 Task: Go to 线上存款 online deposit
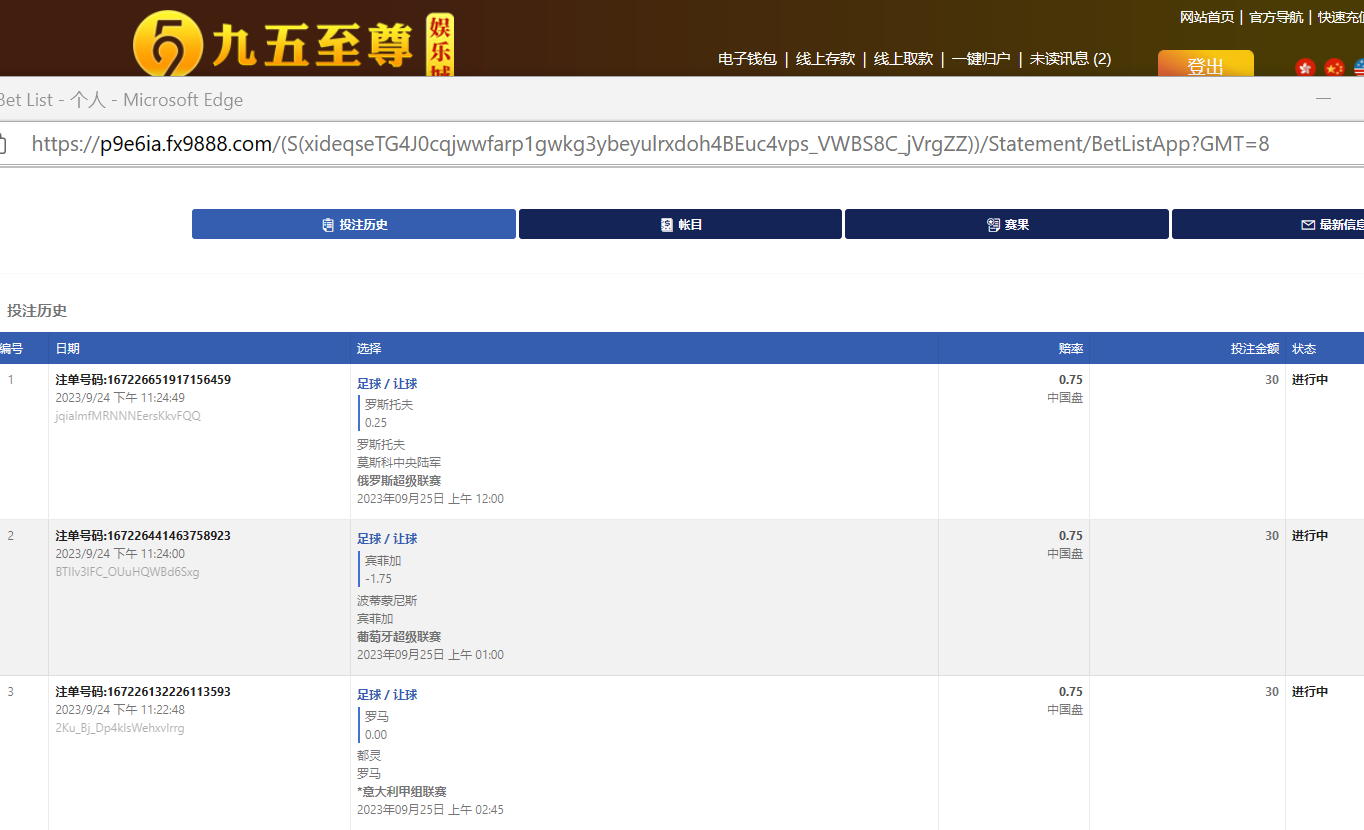pyautogui.click(x=825, y=59)
